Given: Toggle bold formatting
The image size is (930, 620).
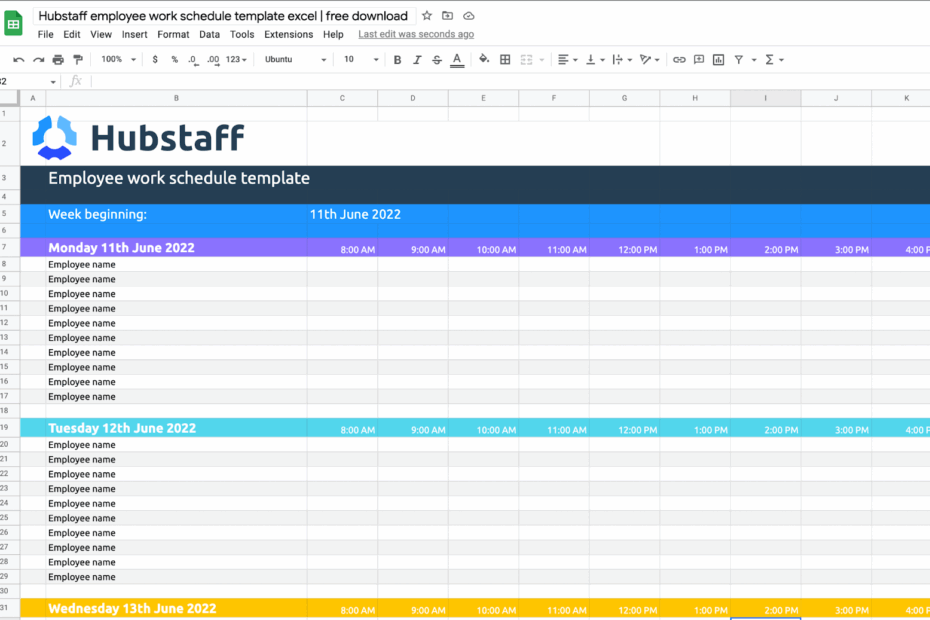Looking at the screenshot, I should (397, 59).
